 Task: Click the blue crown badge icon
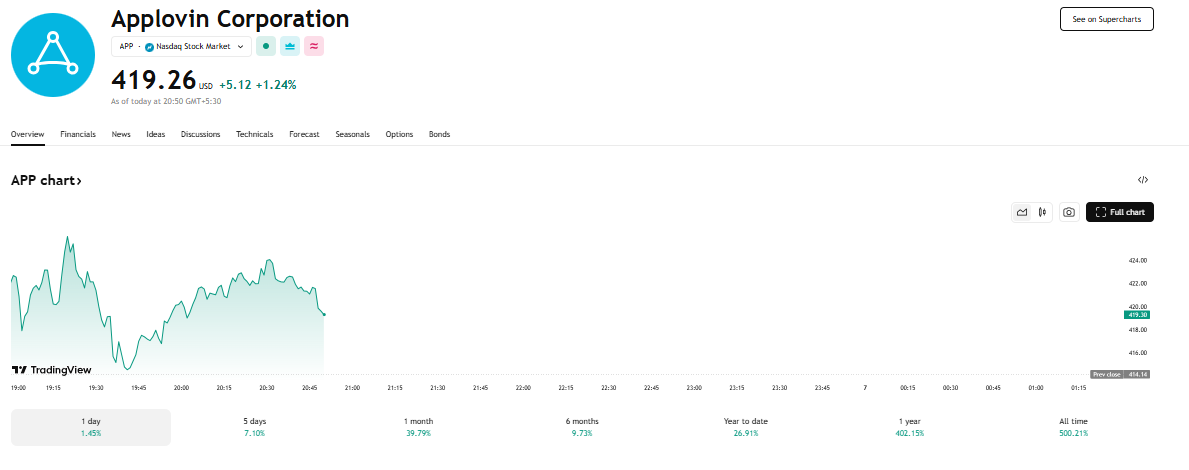[290, 46]
